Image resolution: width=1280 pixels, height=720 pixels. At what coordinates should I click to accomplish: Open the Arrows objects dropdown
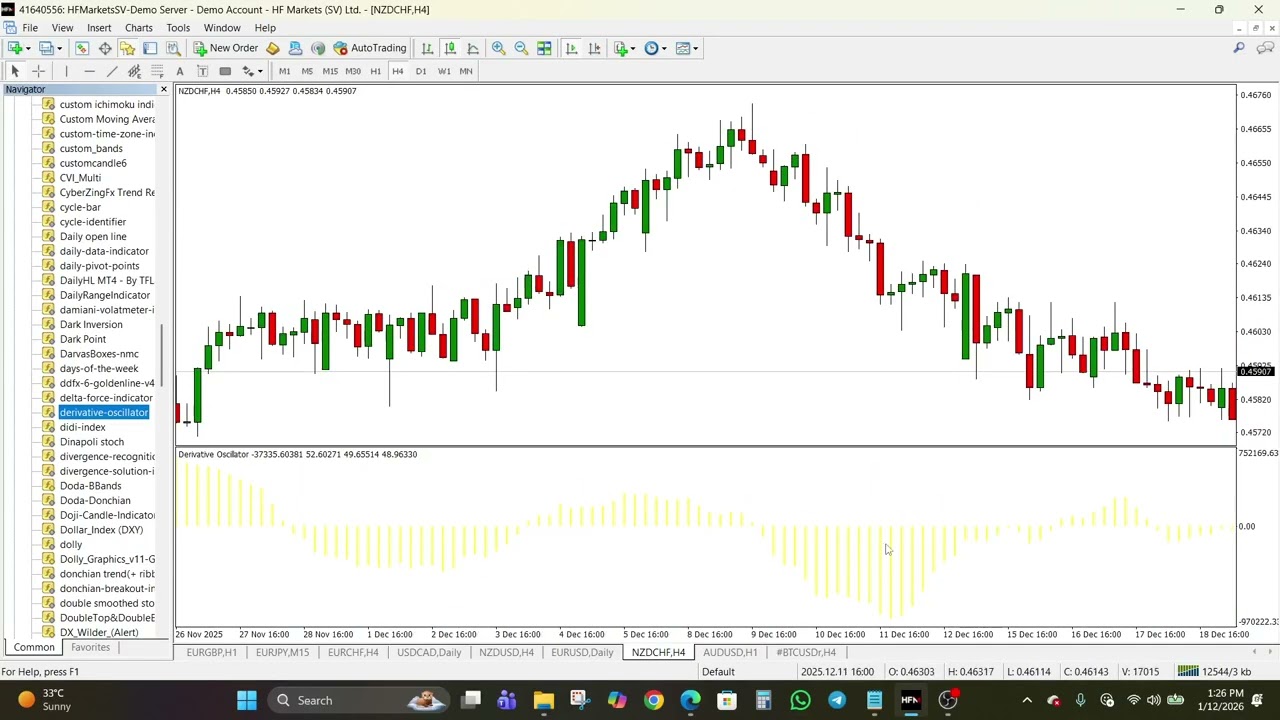252,71
